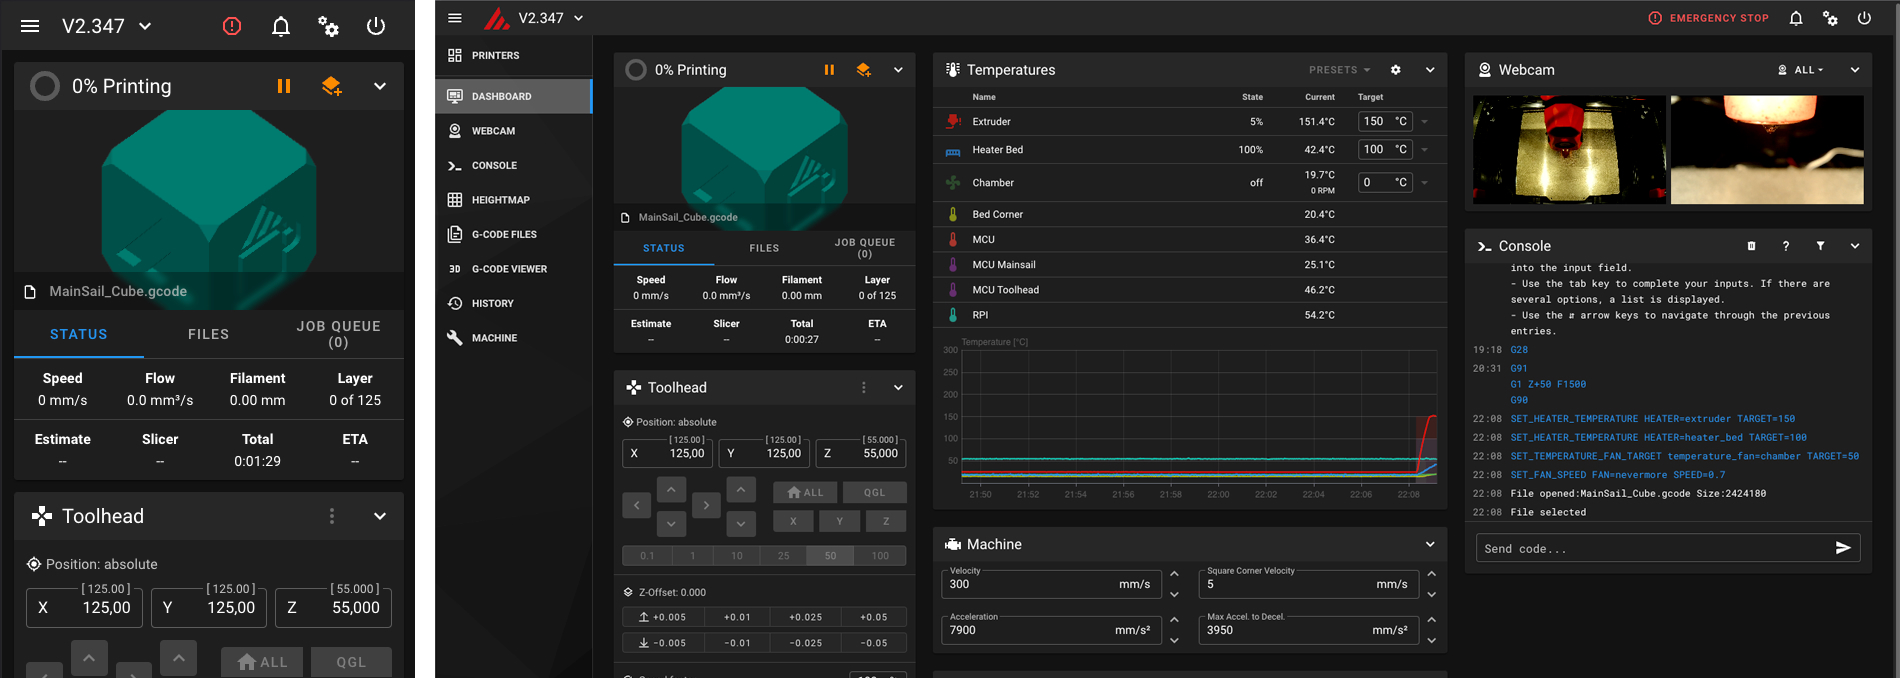
Task: Collapse the Machine panel
Action: pyautogui.click(x=1430, y=544)
